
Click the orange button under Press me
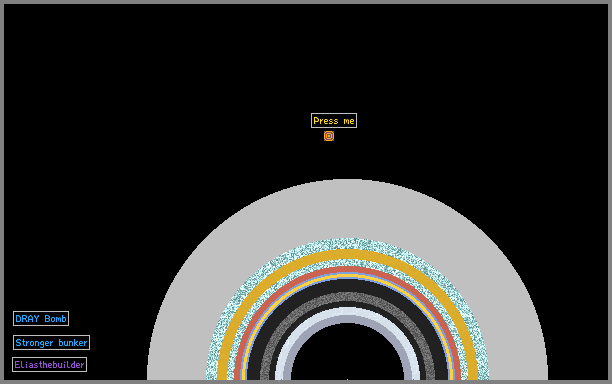[329, 136]
